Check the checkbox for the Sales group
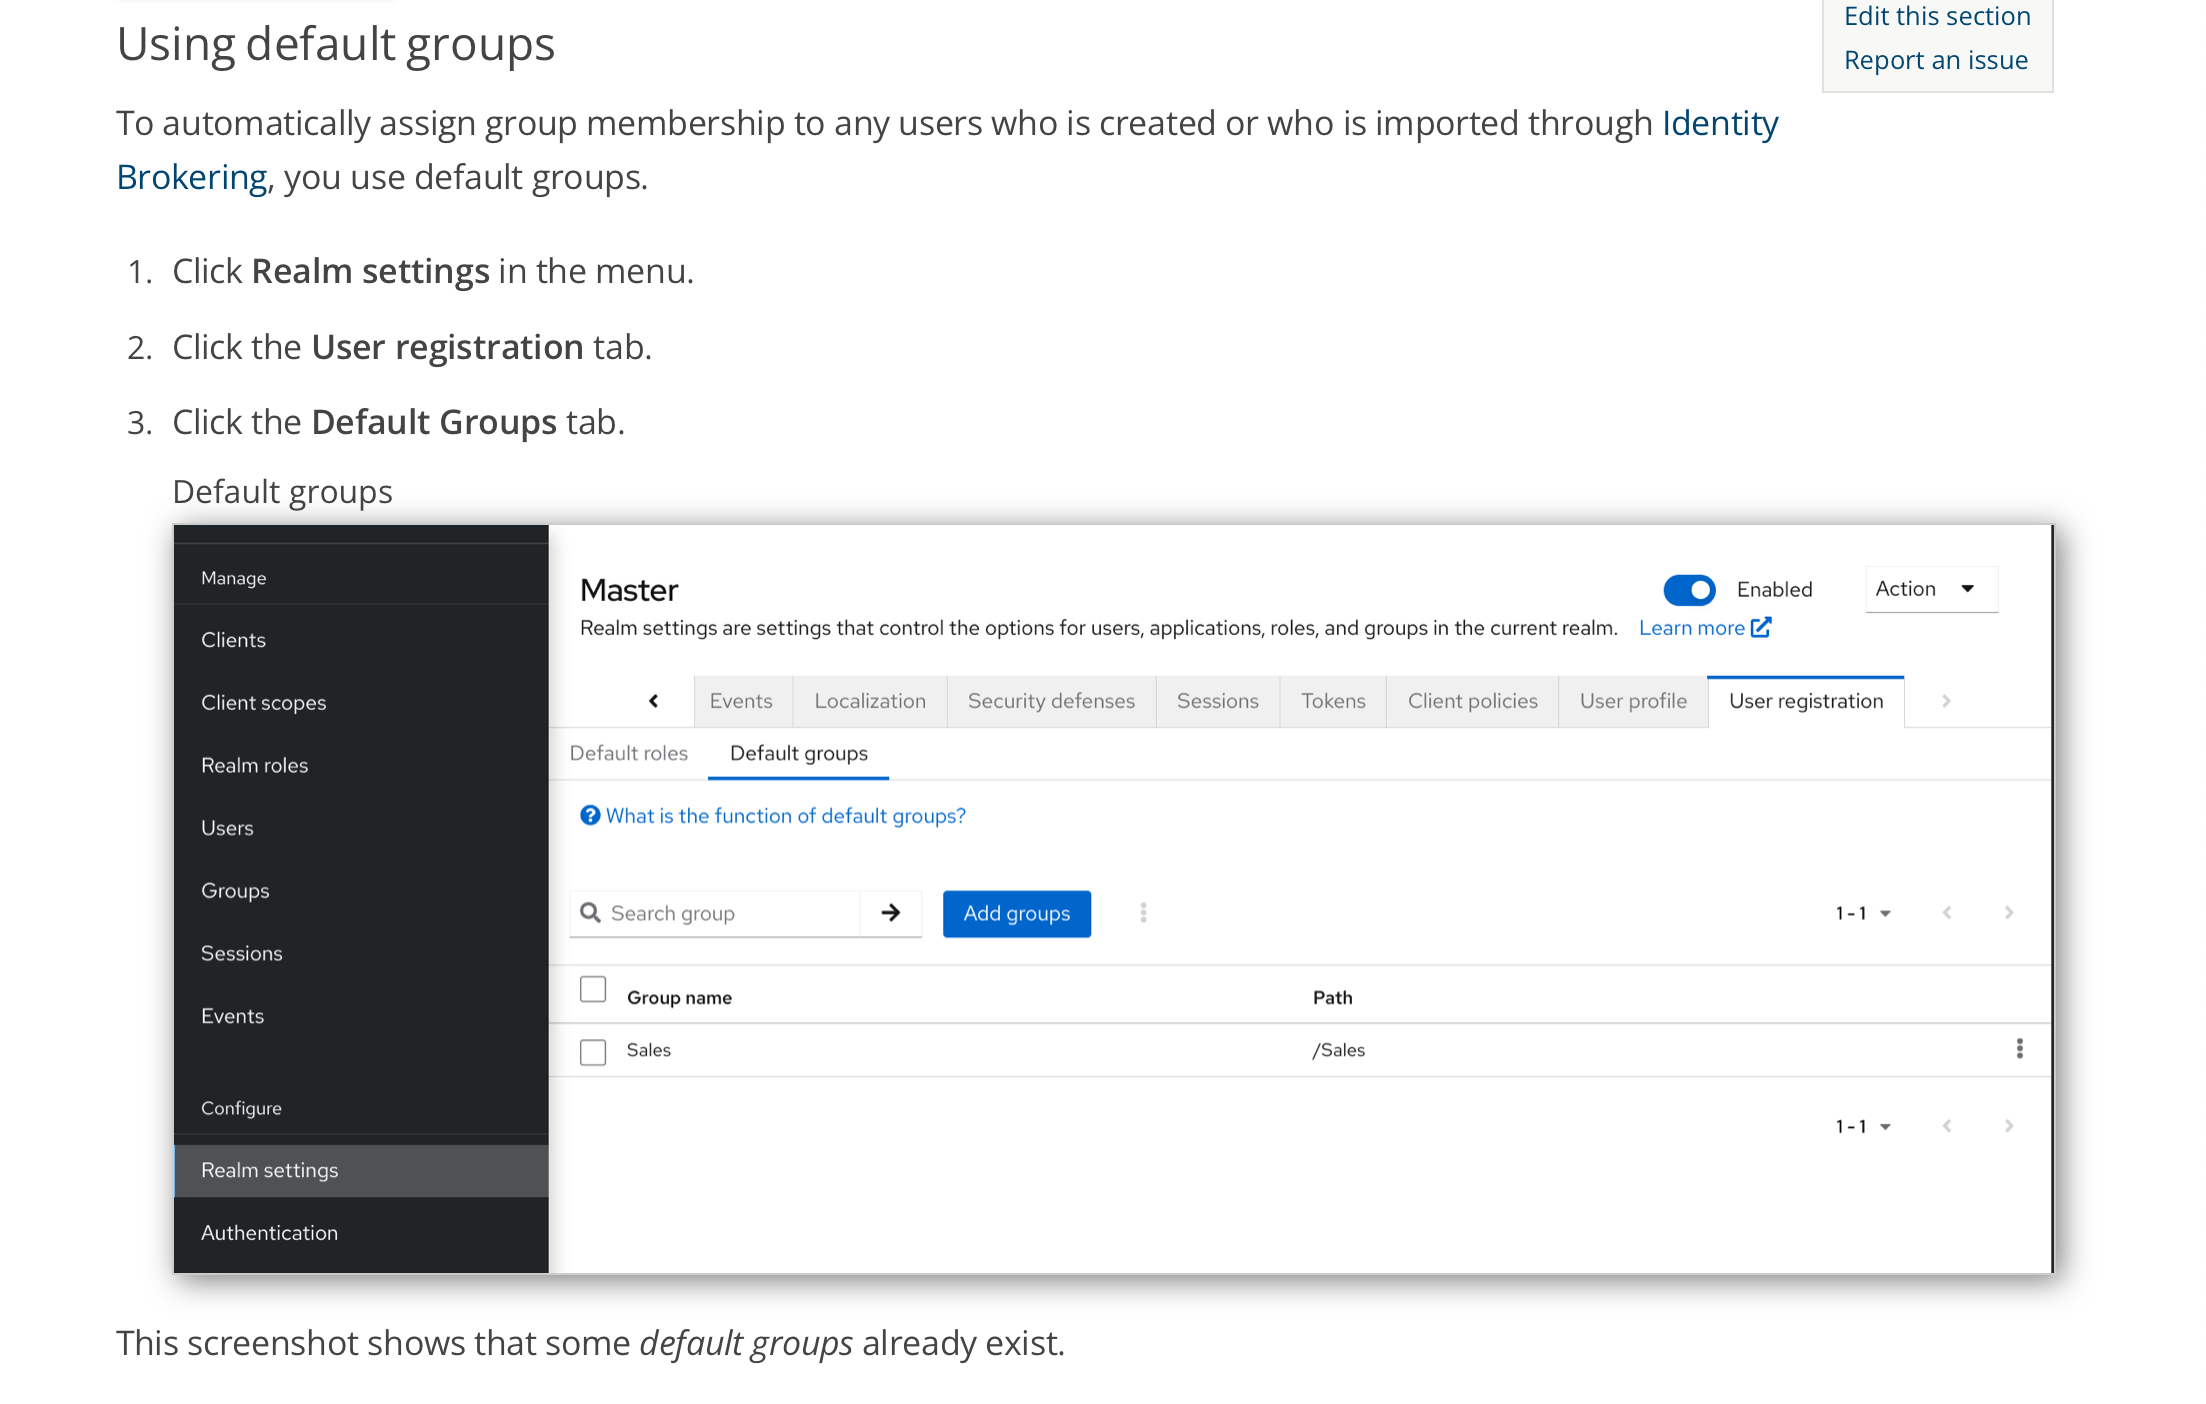The width and height of the screenshot is (2206, 1404). [x=593, y=1051]
